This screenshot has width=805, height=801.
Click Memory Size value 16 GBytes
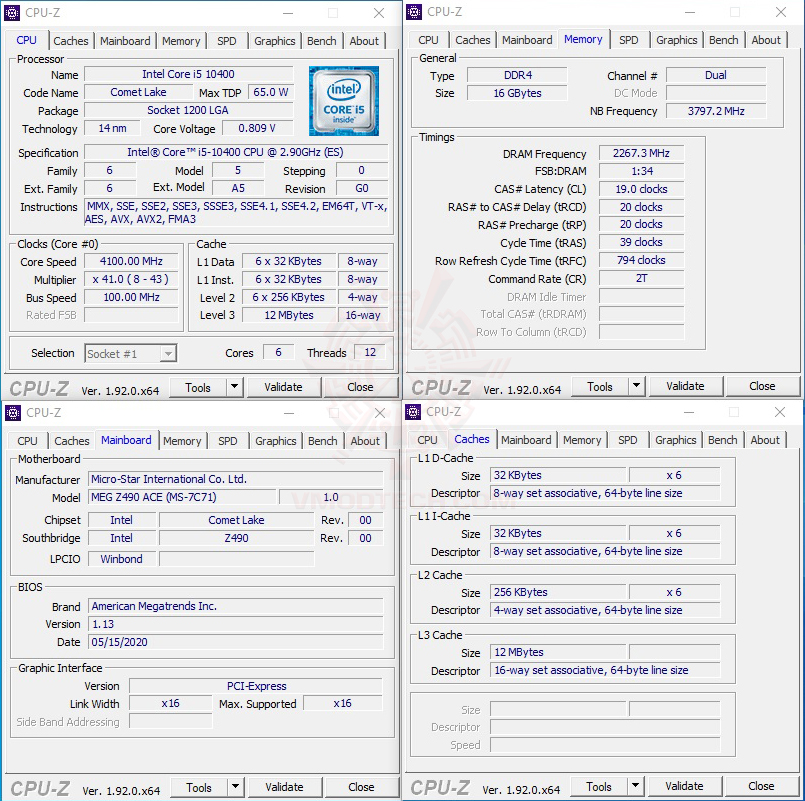click(x=518, y=93)
